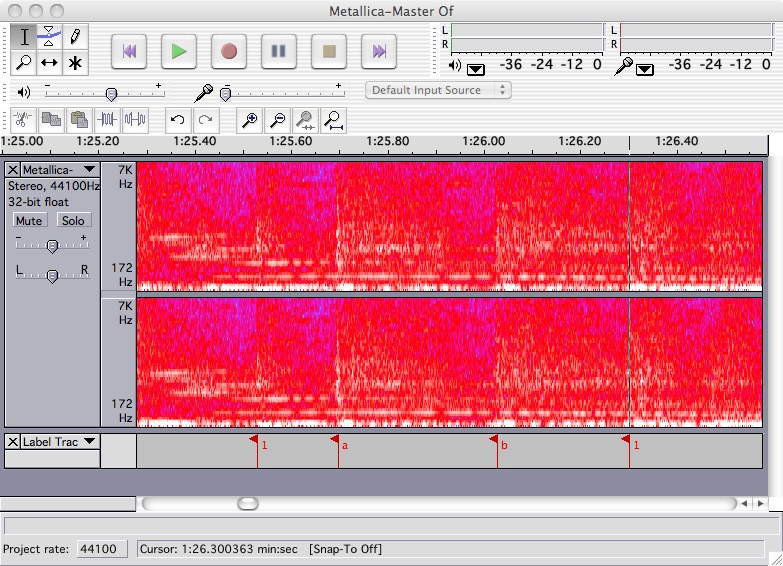This screenshot has height=566, width=783.
Task: Click the scroll left arrow
Action: coord(745,504)
